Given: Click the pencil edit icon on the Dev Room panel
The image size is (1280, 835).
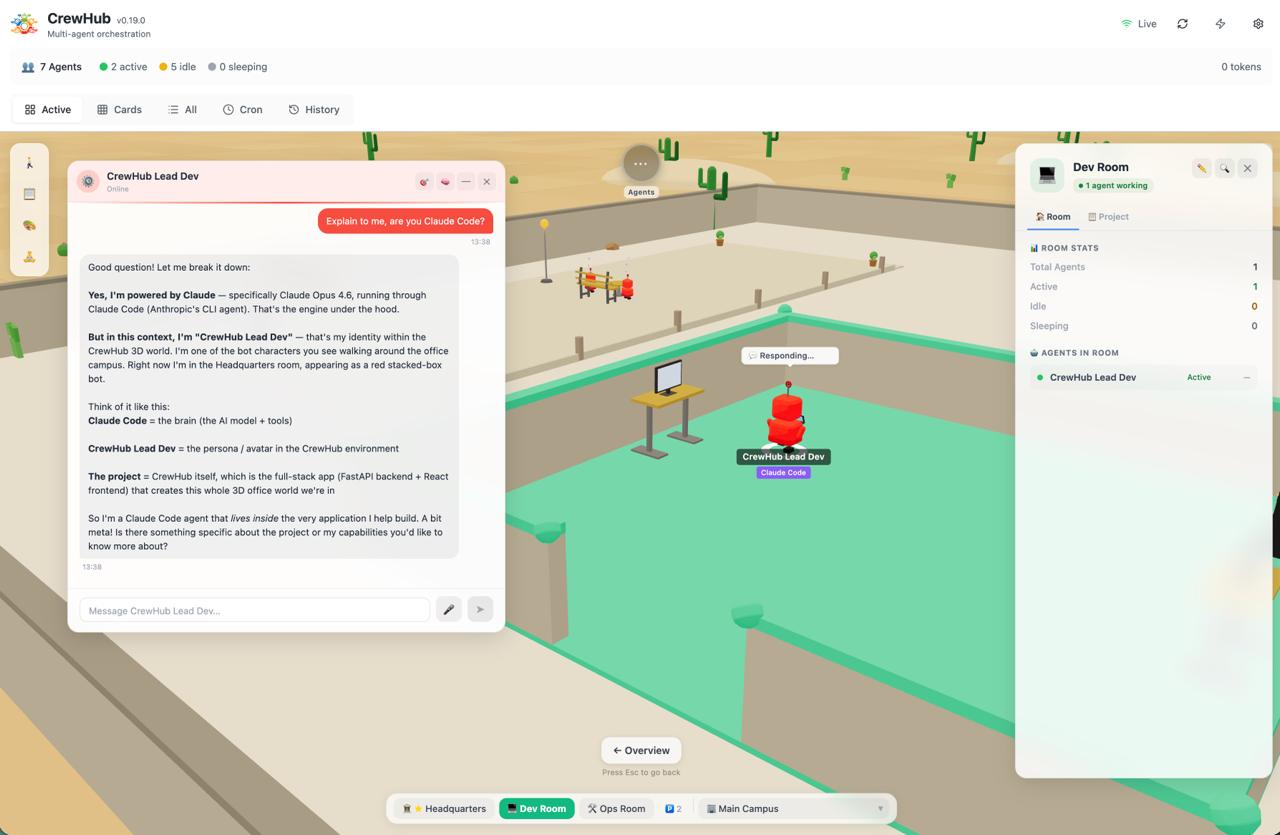Looking at the screenshot, I should [x=1201, y=168].
